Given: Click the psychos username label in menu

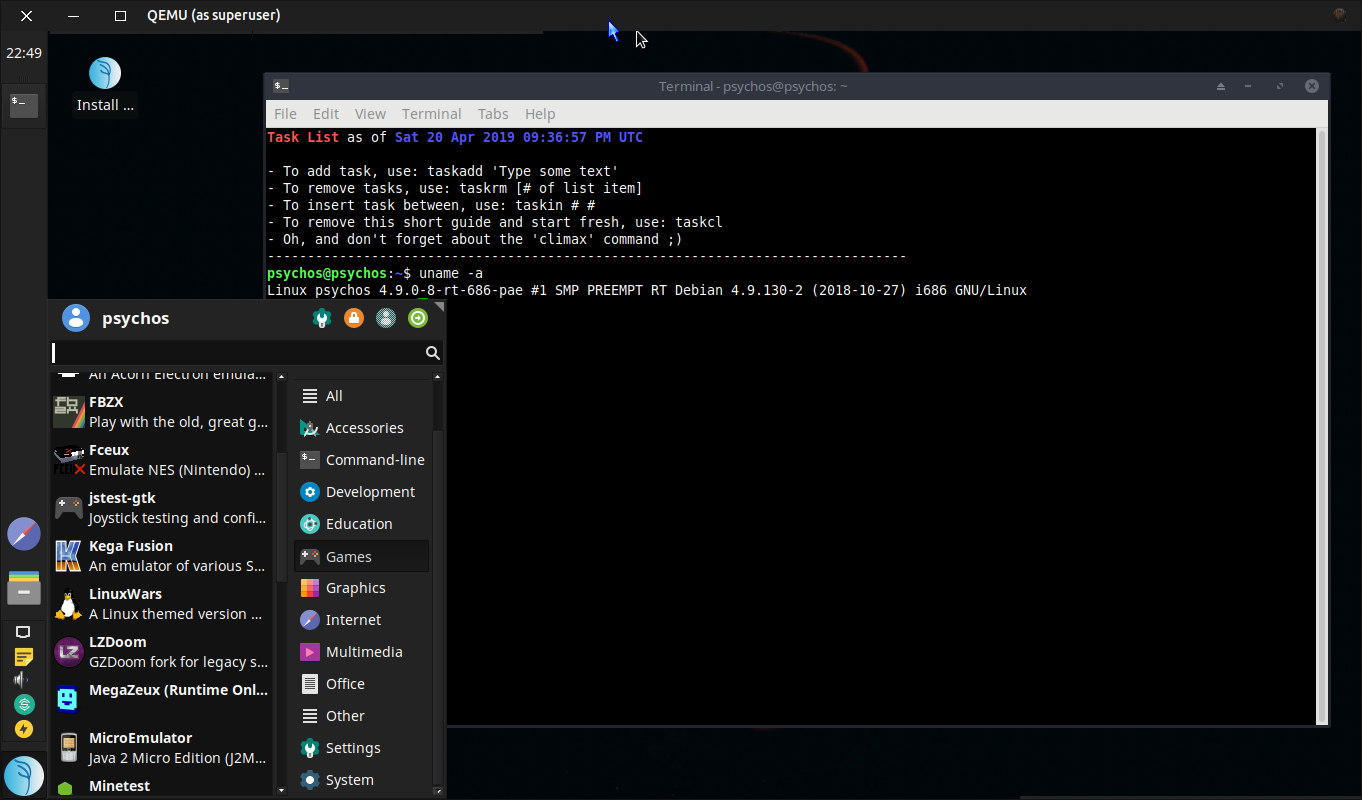Looking at the screenshot, I should point(136,318).
